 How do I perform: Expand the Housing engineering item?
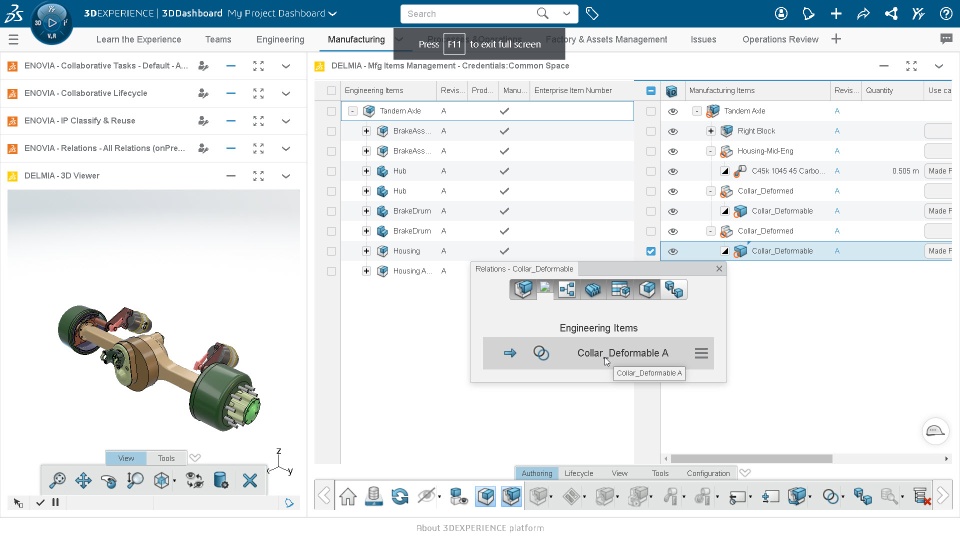[x=366, y=251]
